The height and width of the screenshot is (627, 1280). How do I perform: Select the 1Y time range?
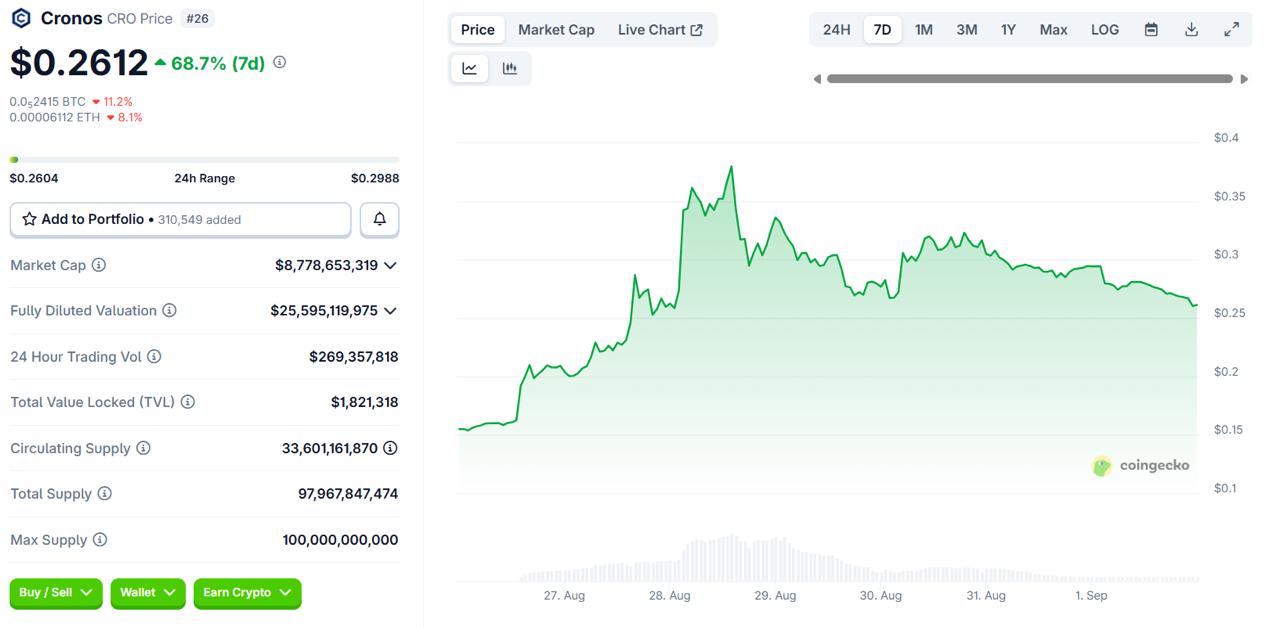[1009, 30]
